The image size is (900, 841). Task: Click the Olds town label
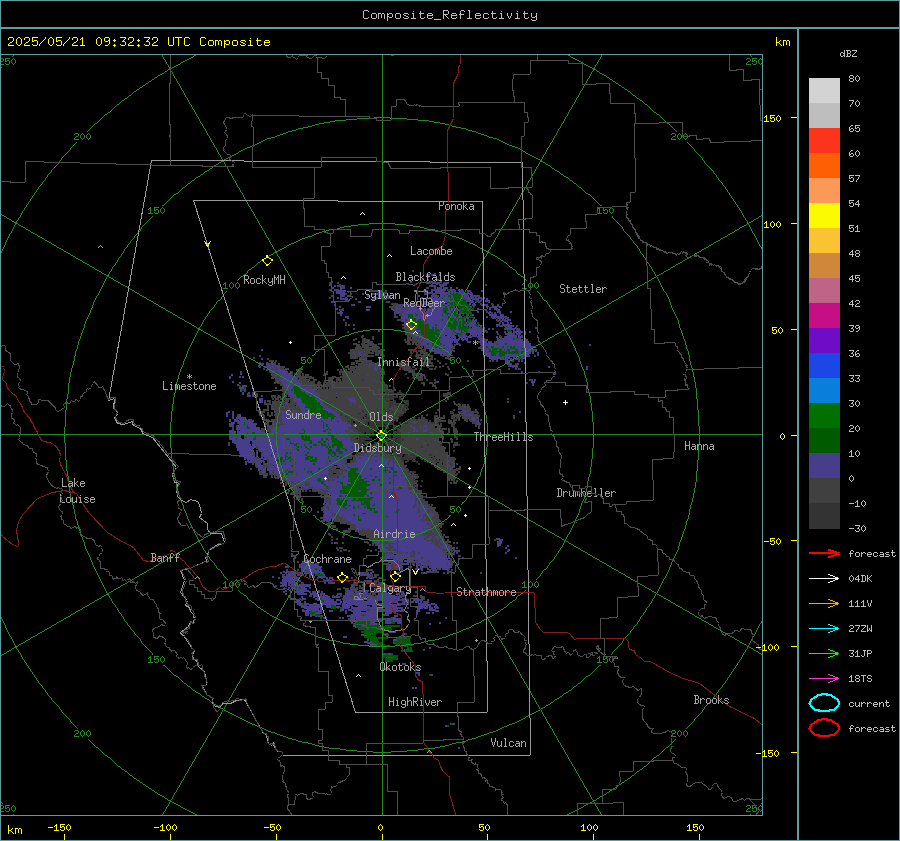(x=381, y=416)
